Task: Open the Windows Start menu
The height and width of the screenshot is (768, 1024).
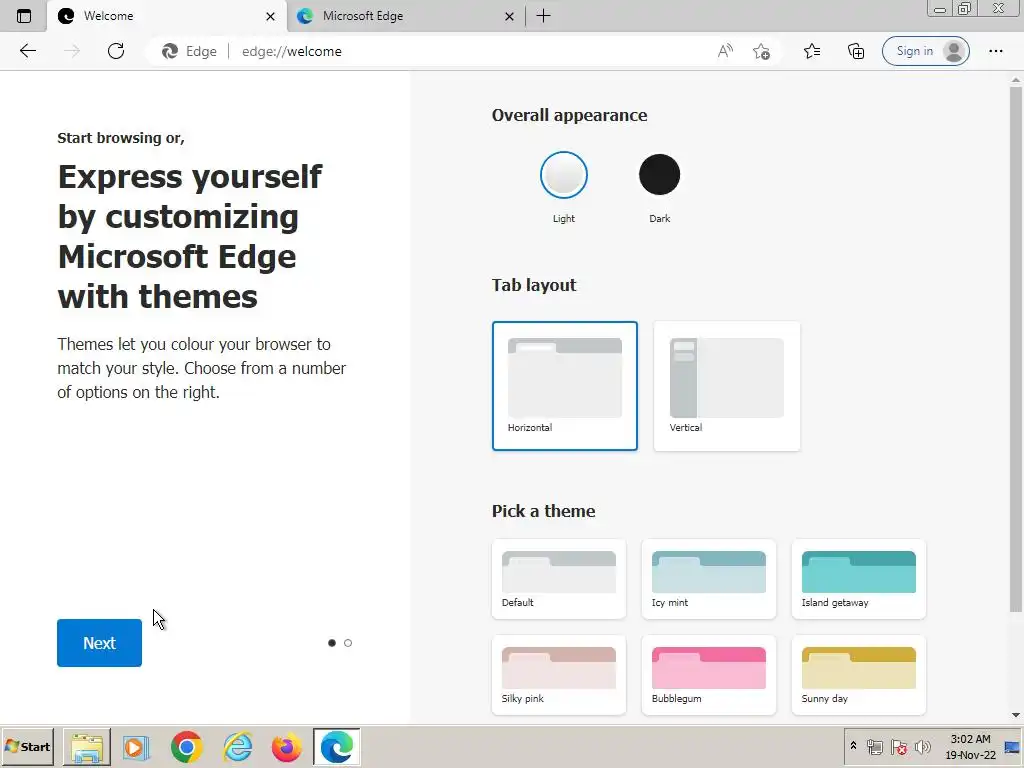Action: [x=27, y=747]
